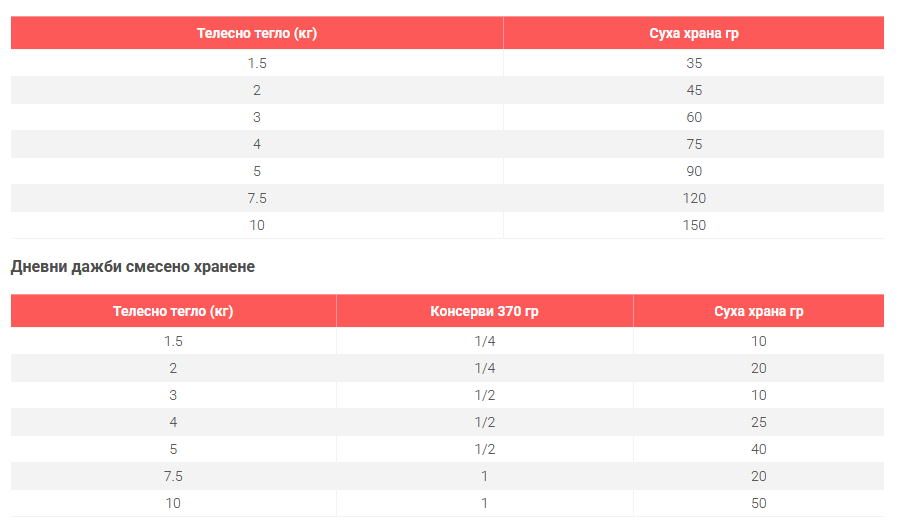Select the 7.5 weight cell in first table

(257, 198)
